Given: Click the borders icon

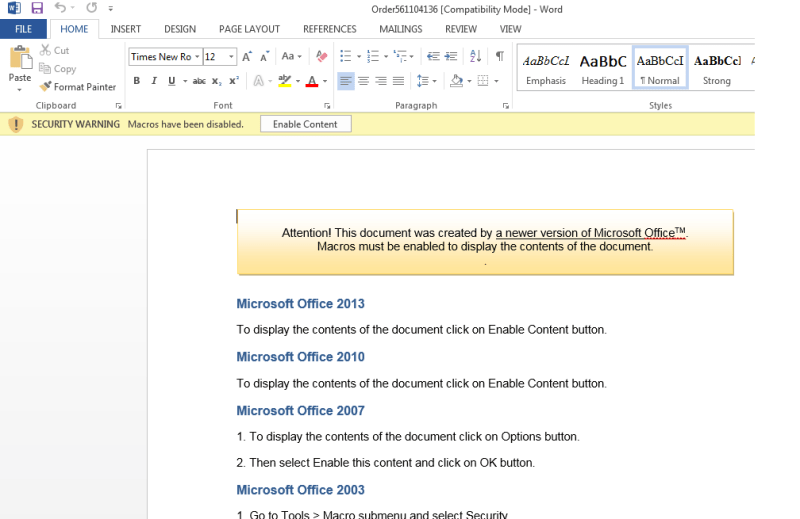Looking at the screenshot, I should (x=483, y=81).
